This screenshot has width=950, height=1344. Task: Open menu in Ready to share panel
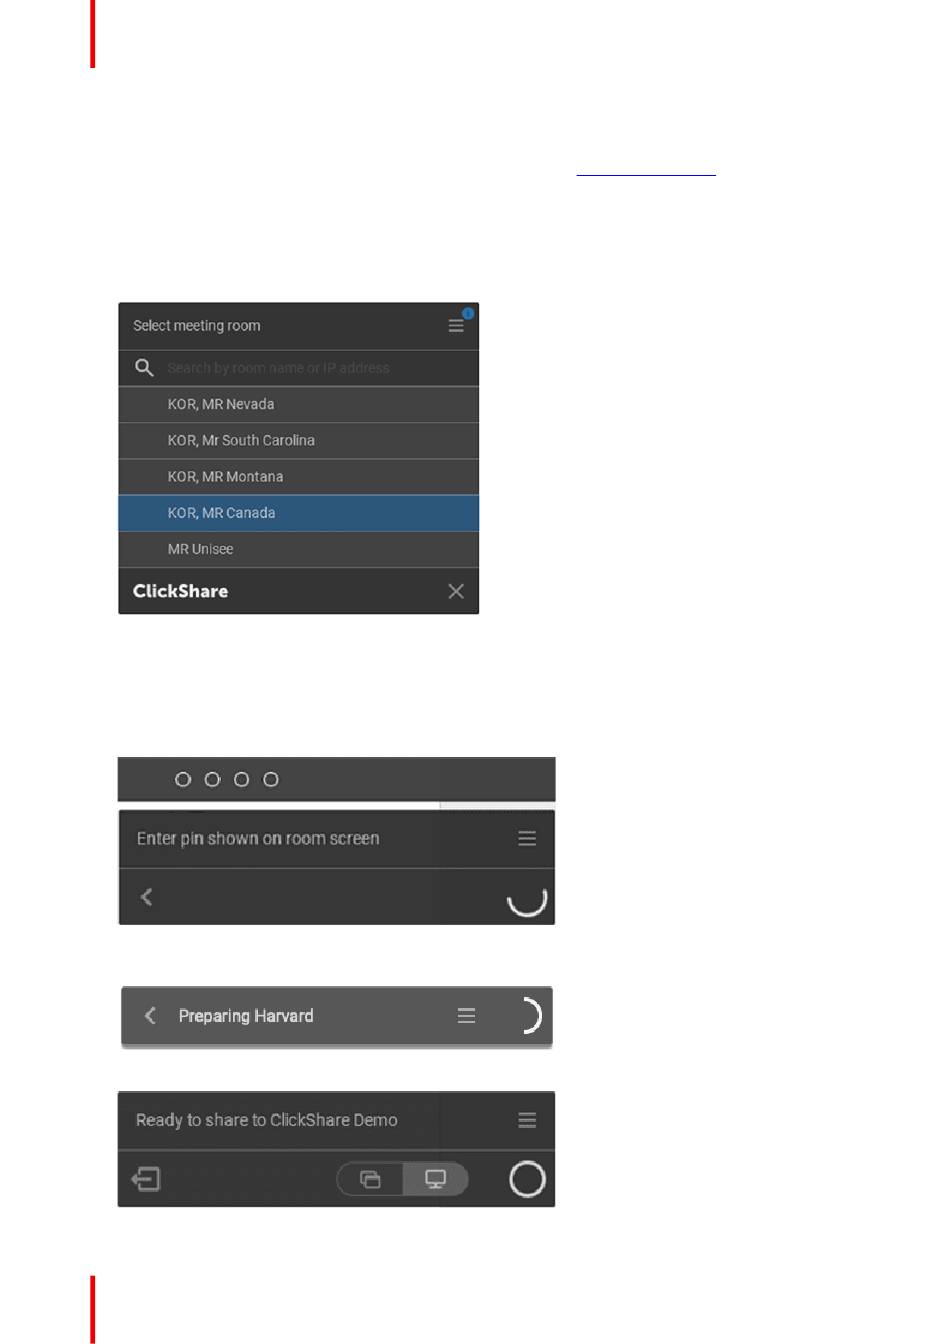click(x=527, y=1120)
